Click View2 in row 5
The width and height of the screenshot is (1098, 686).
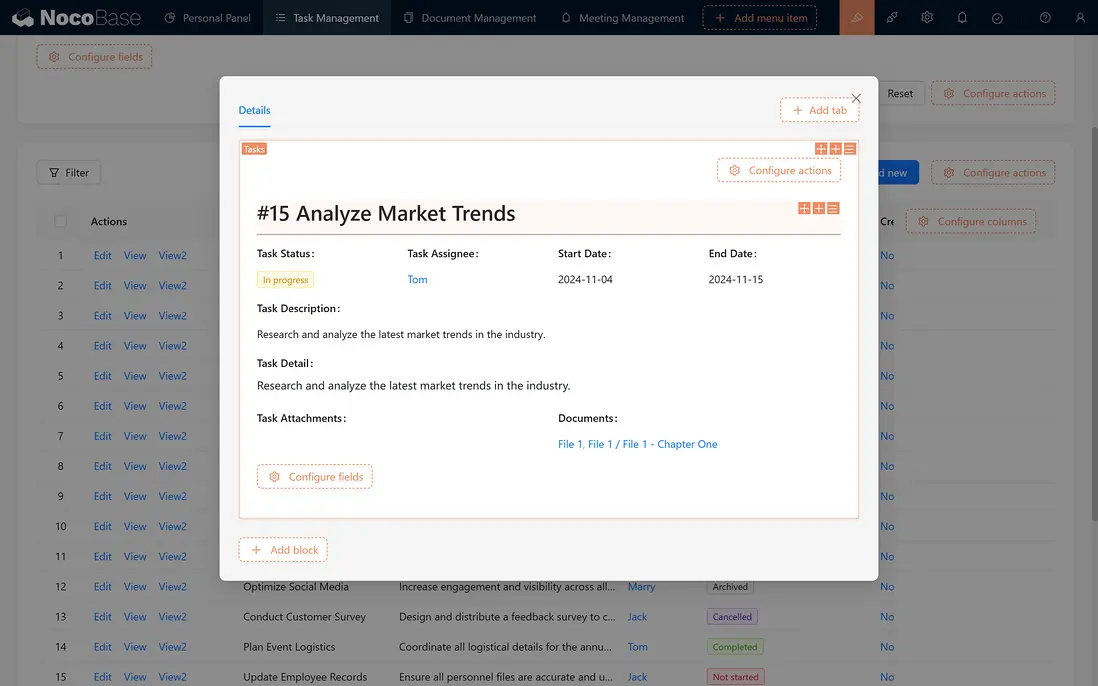coord(172,376)
